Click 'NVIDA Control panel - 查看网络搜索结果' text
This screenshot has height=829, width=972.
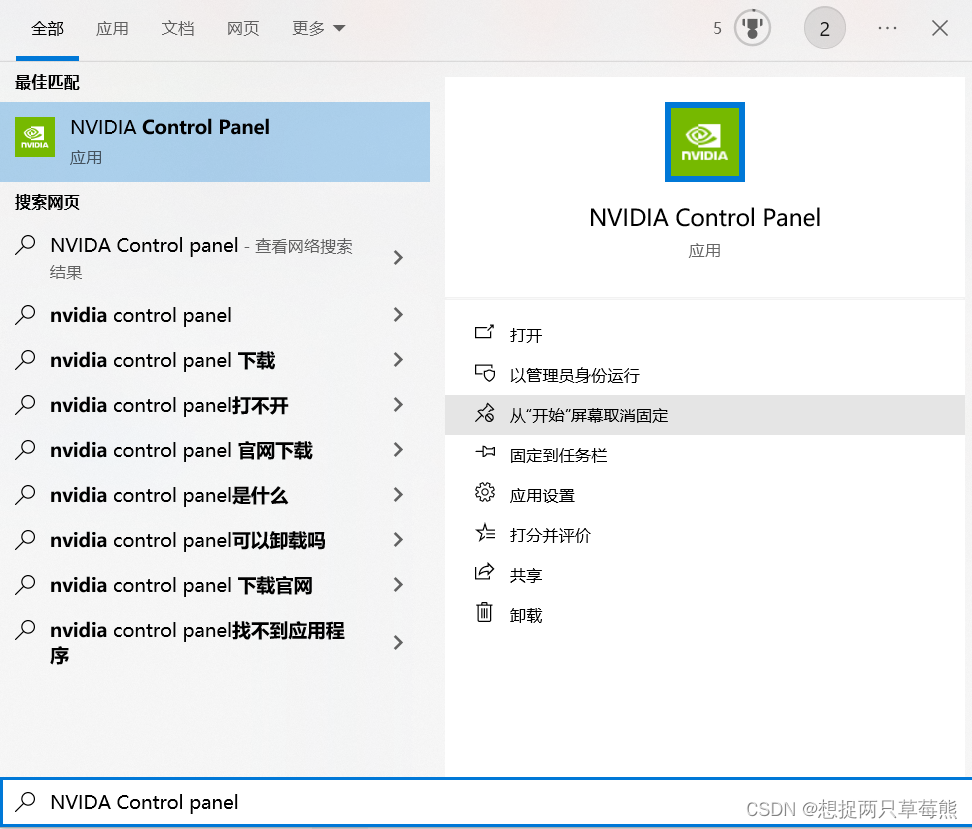[201, 258]
